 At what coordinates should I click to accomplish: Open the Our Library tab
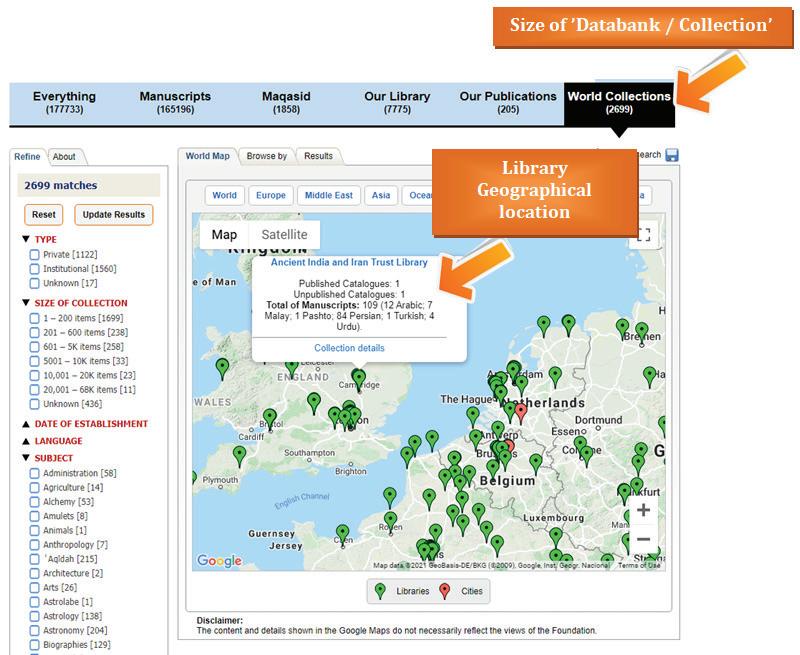coord(397,103)
